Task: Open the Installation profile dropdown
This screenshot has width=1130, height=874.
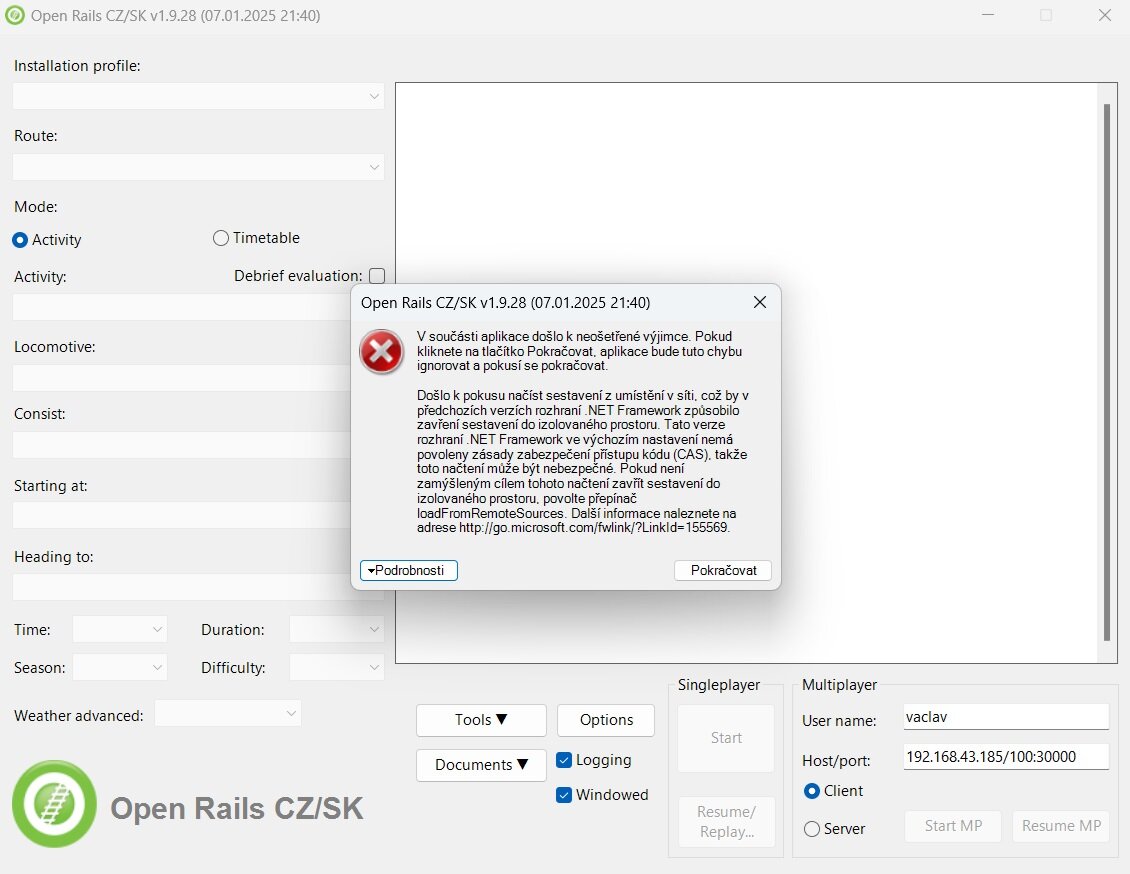Action: click(198, 96)
